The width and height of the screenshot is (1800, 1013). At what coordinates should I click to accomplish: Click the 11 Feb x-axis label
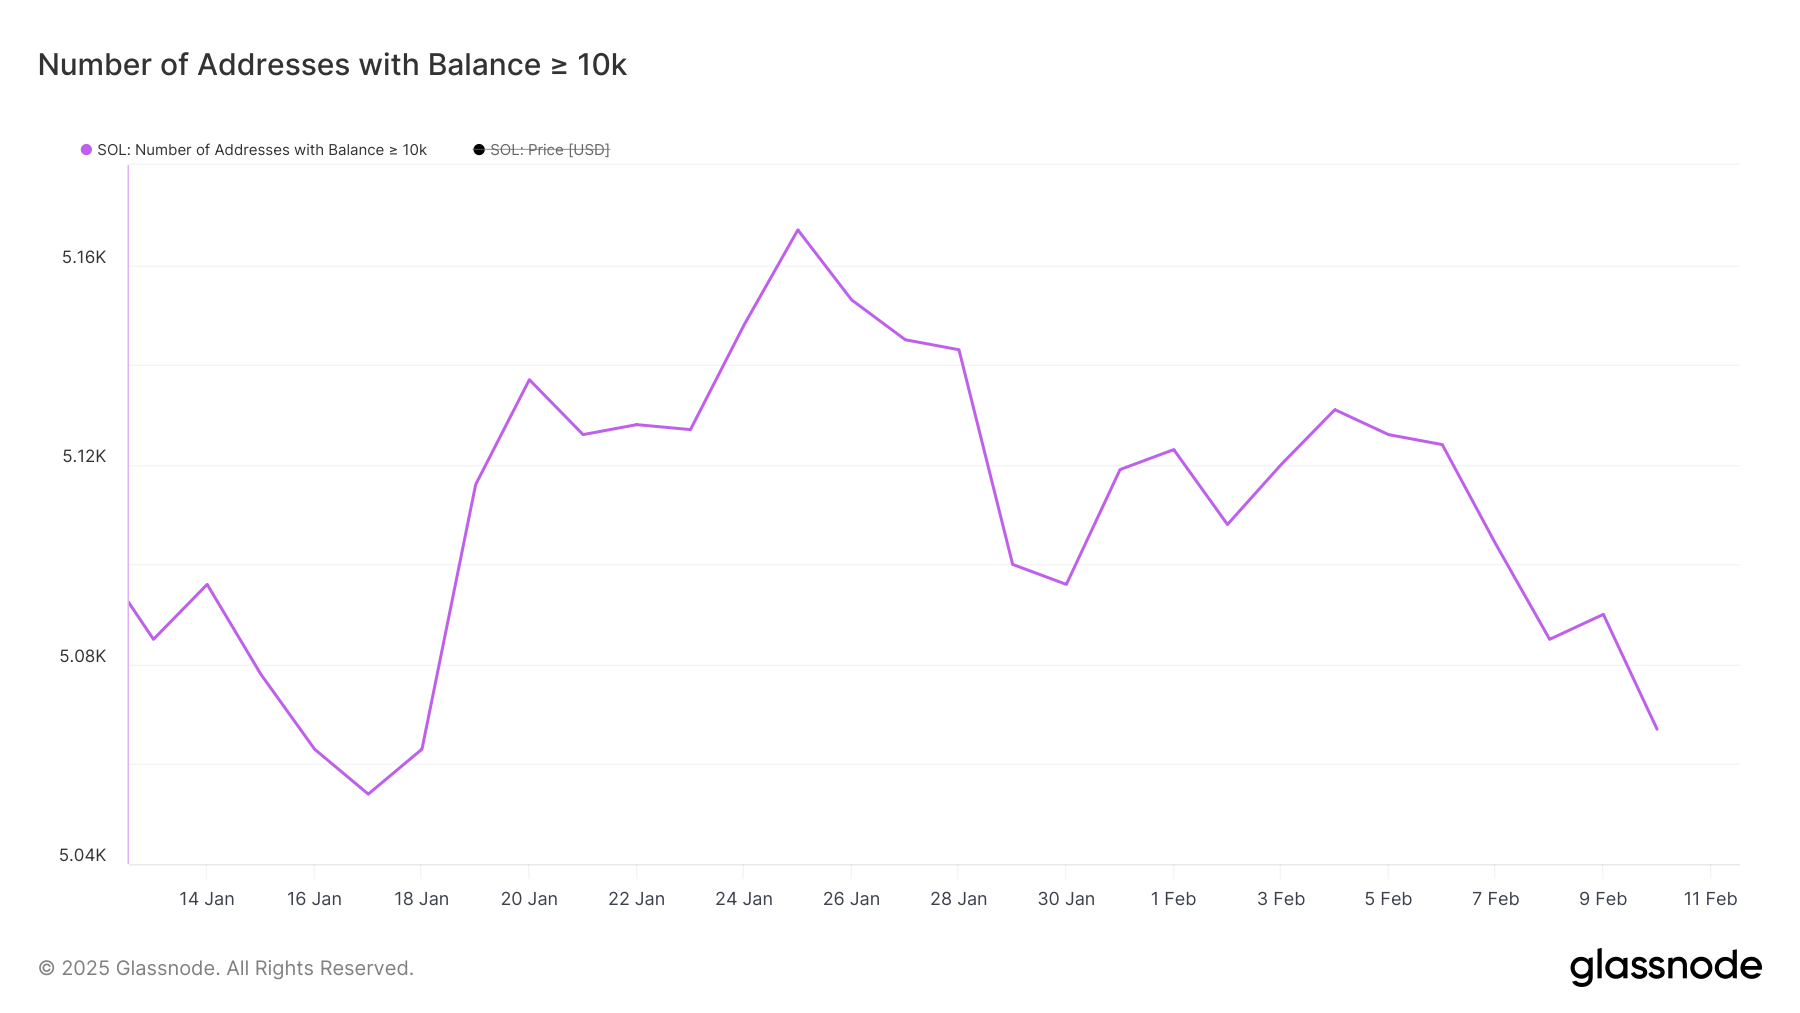(1710, 899)
